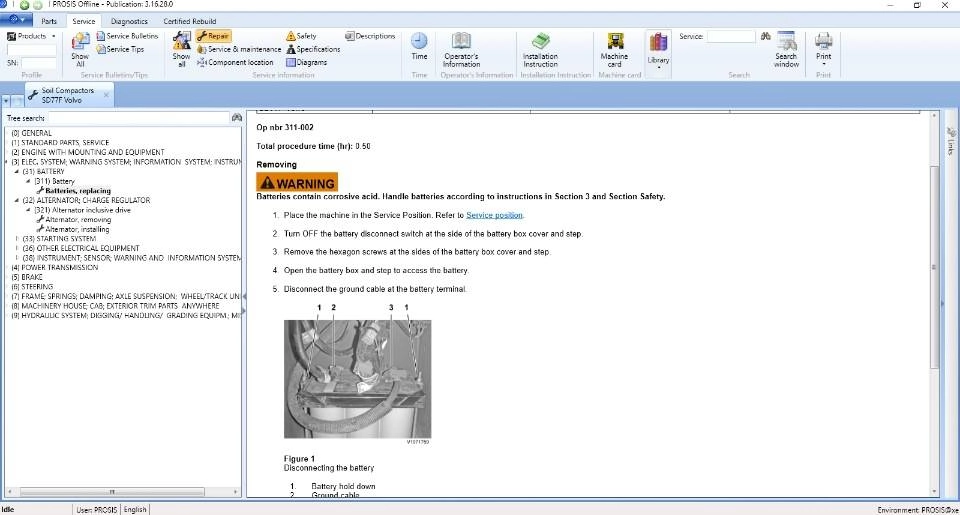Screen dimensions: 960x515
Task: Open Descriptions
Action: point(370,36)
